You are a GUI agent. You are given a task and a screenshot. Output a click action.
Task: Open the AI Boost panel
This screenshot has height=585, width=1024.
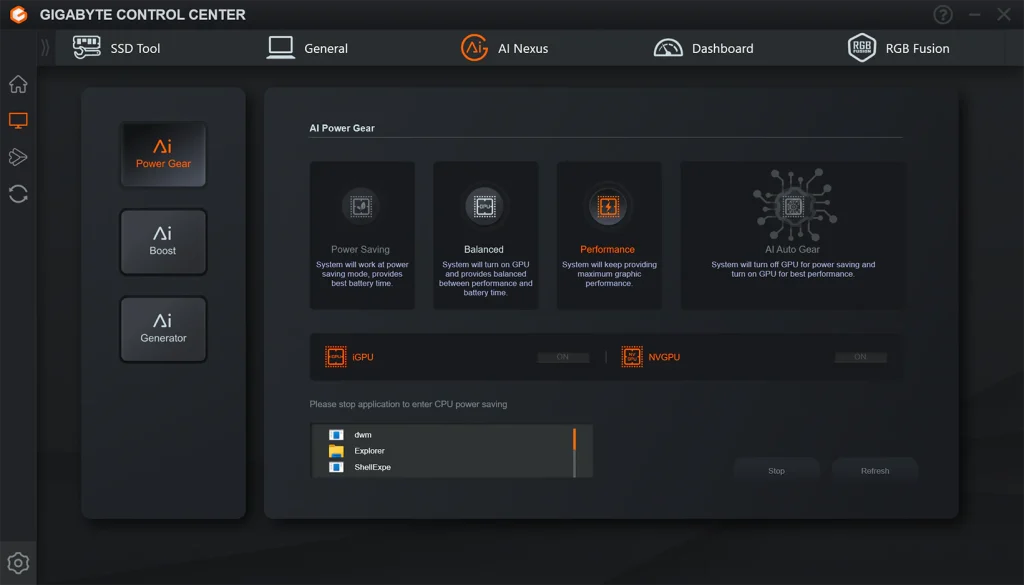[163, 242]
